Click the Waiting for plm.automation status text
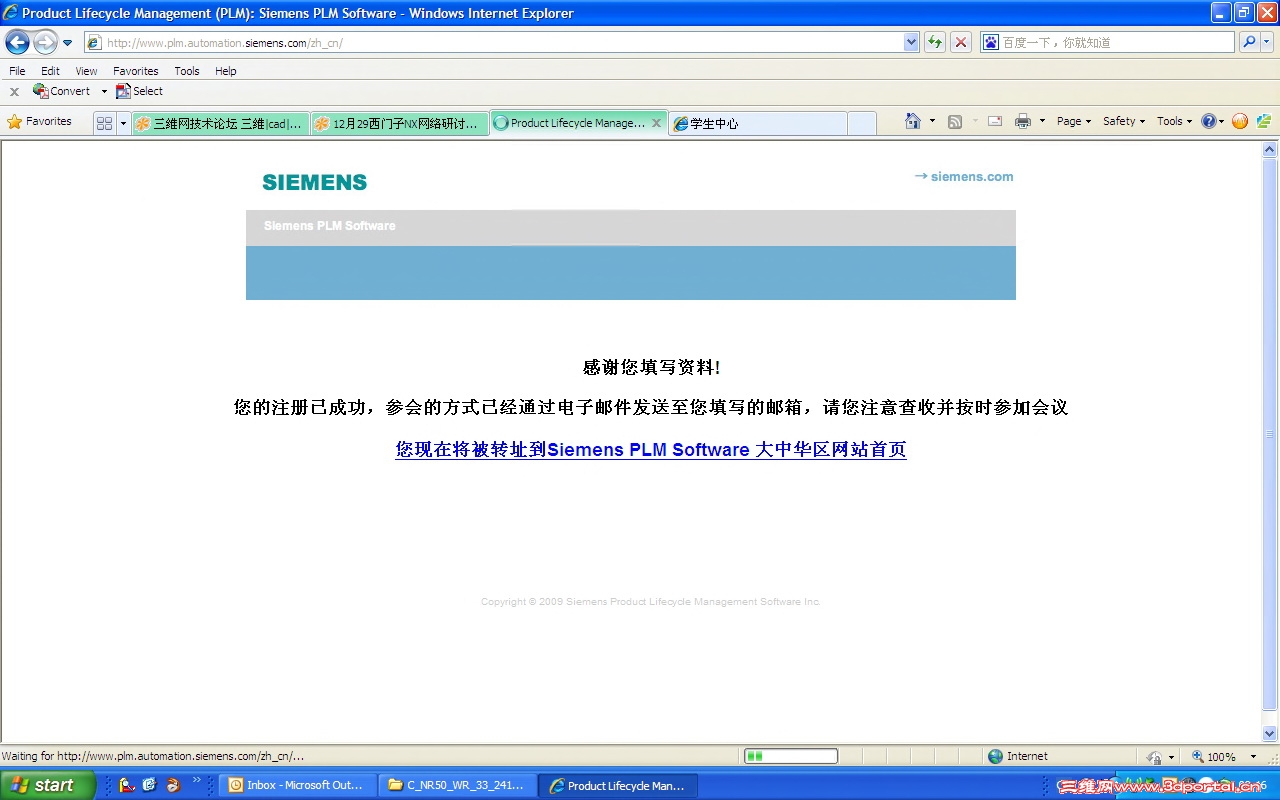This screenshot has height=800, width=1280. [x=153, y=756]
